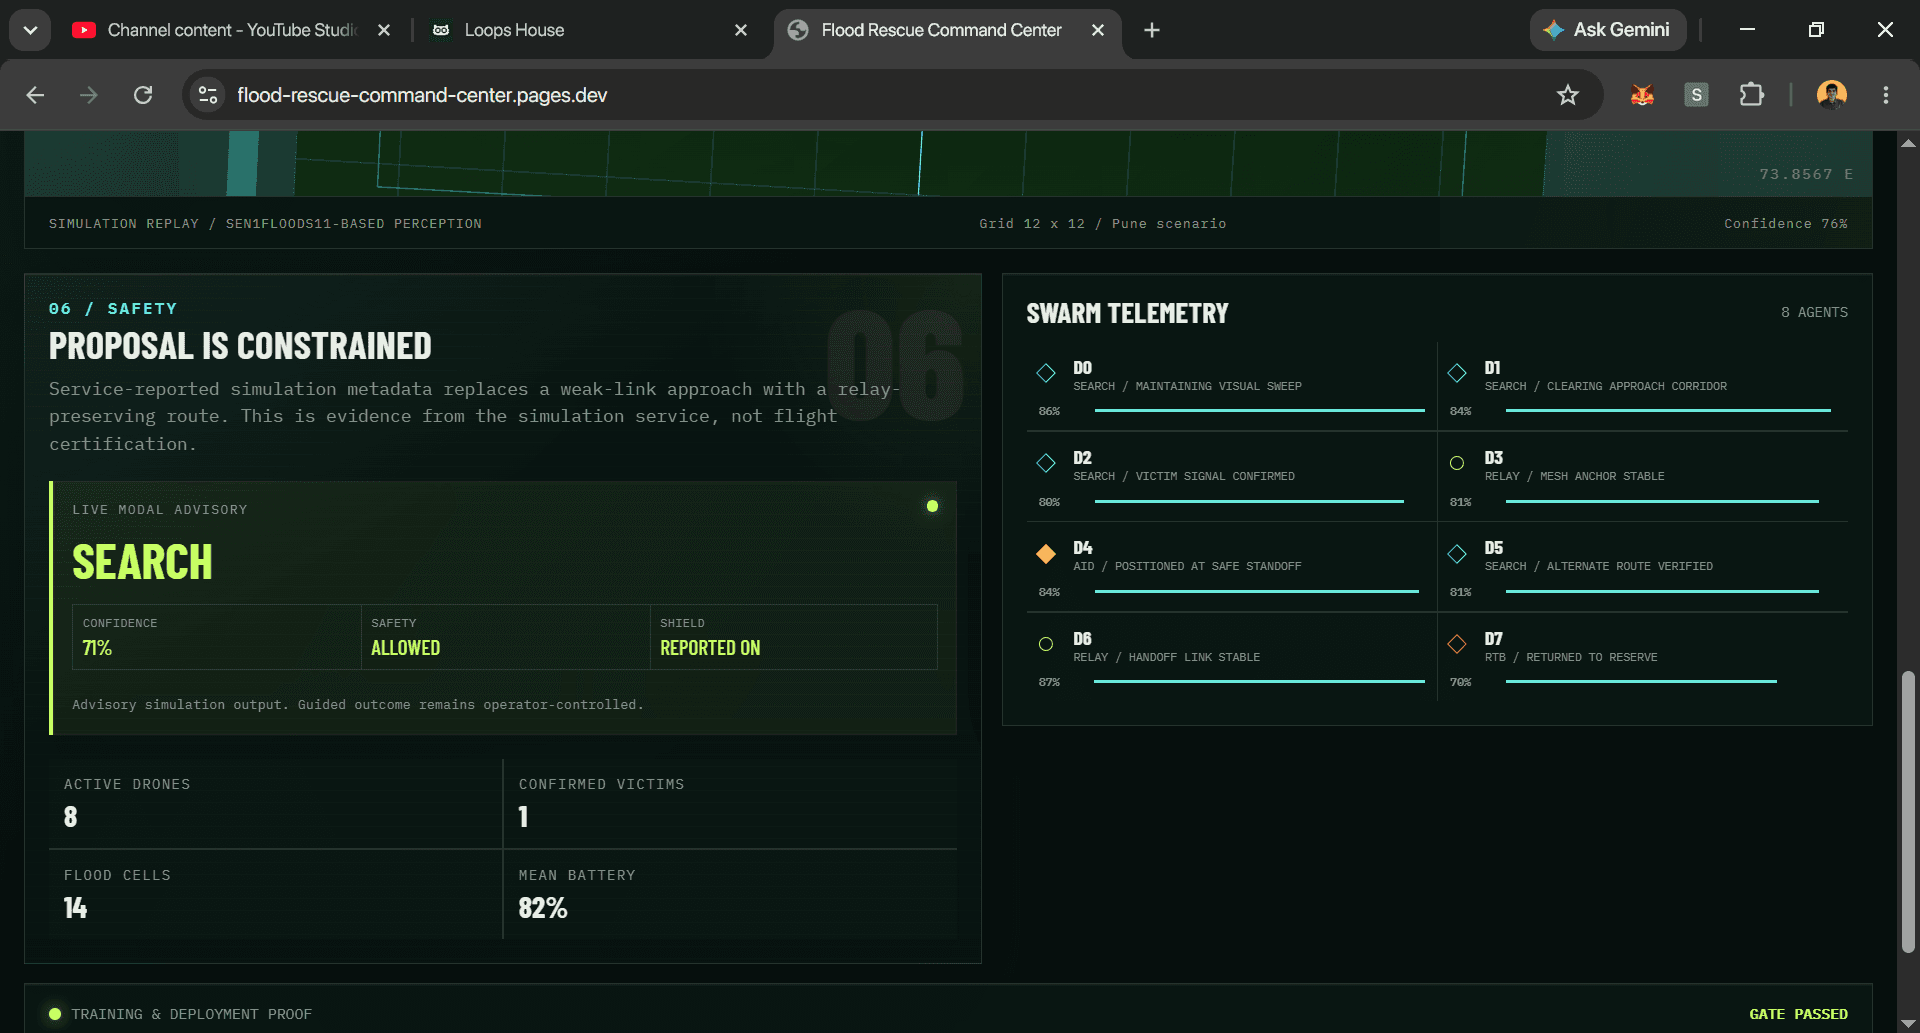Viewport: 1920px width, 1033px height.
Task: Click D4 AID / POSITIONED AT SAFE STANDOFF text
Action: [x=1187, y=566]
